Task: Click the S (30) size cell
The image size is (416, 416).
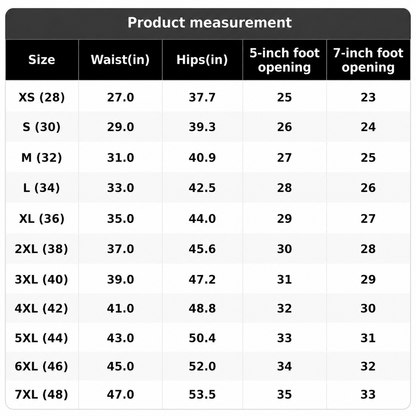Action: click(x=42, y=127)
